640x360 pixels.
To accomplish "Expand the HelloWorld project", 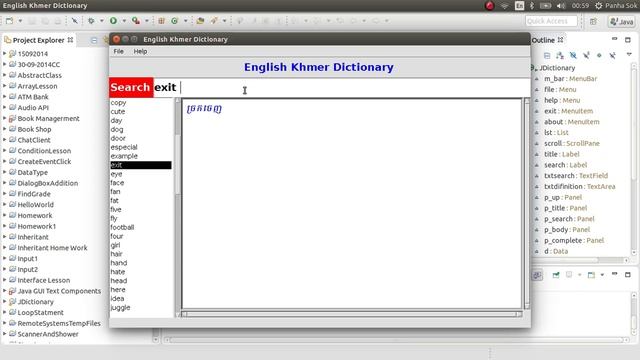I will point(4,204).
